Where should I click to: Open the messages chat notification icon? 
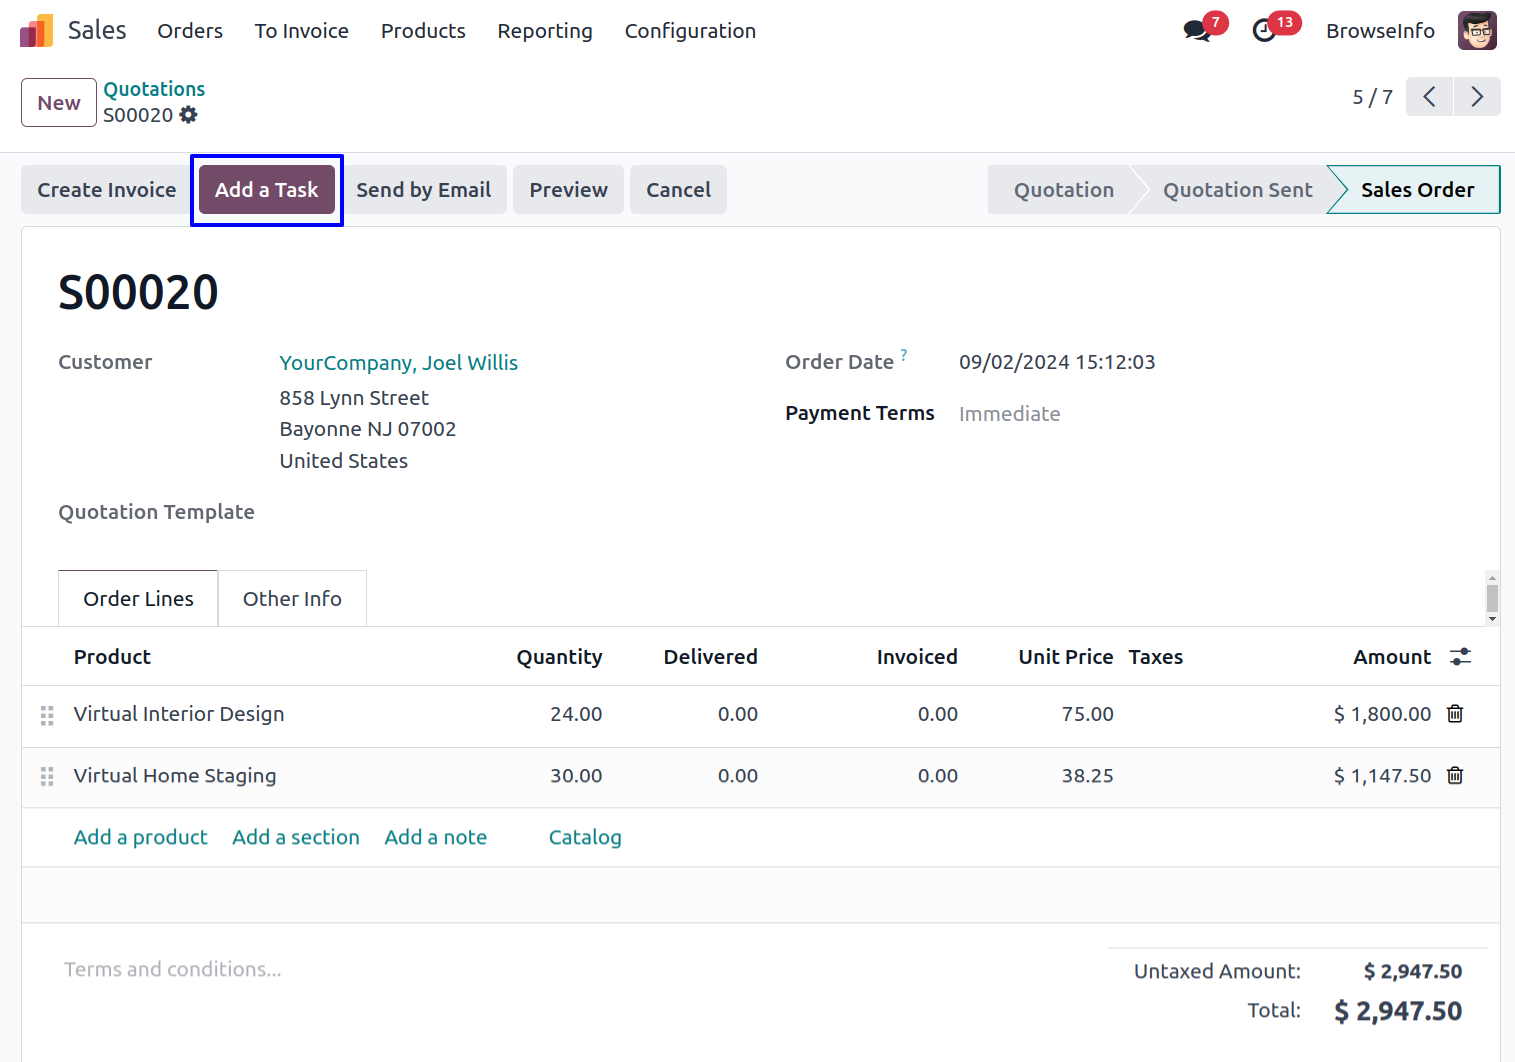pyautogui.click(x=1196, y=31)
